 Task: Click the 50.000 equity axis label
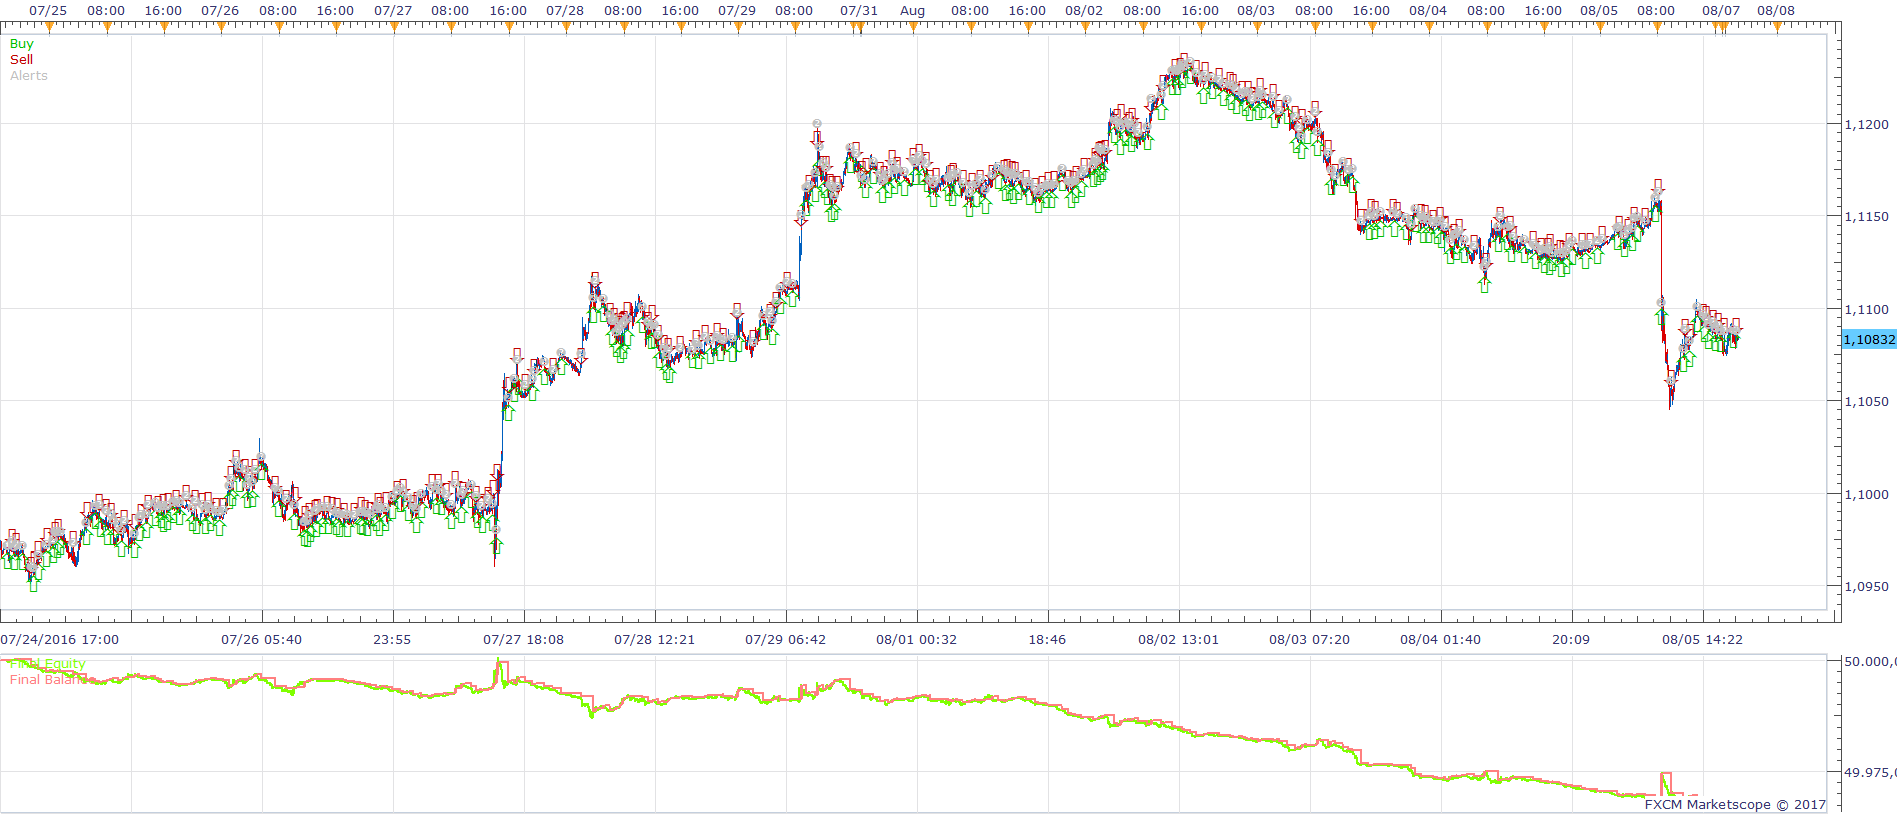[1869, 662]
